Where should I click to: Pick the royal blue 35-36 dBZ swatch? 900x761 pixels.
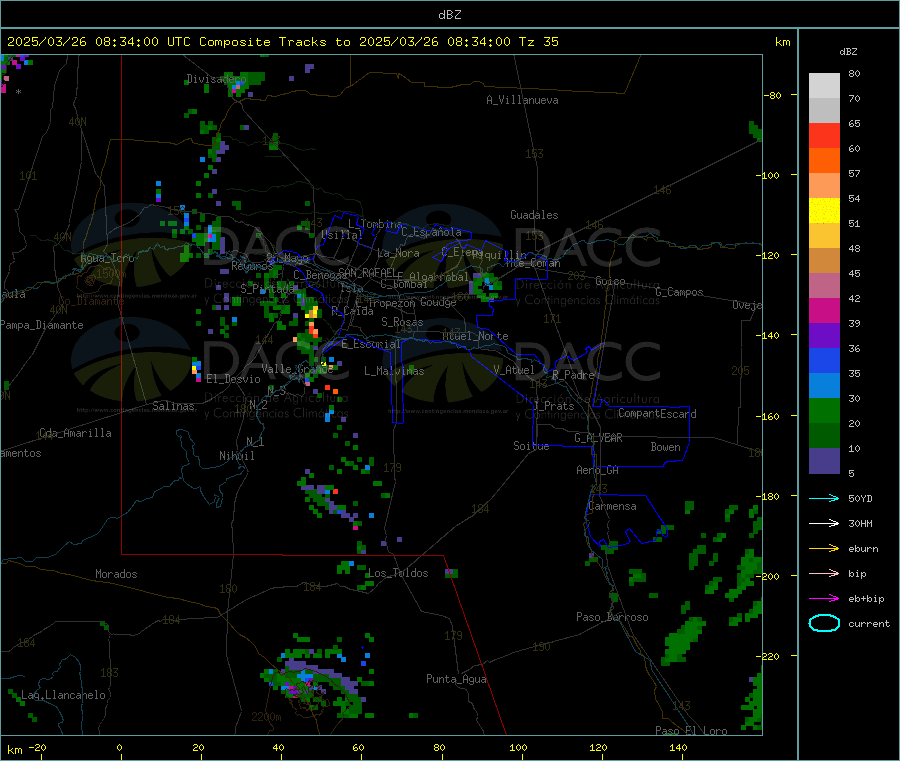(x=824, y=360)
